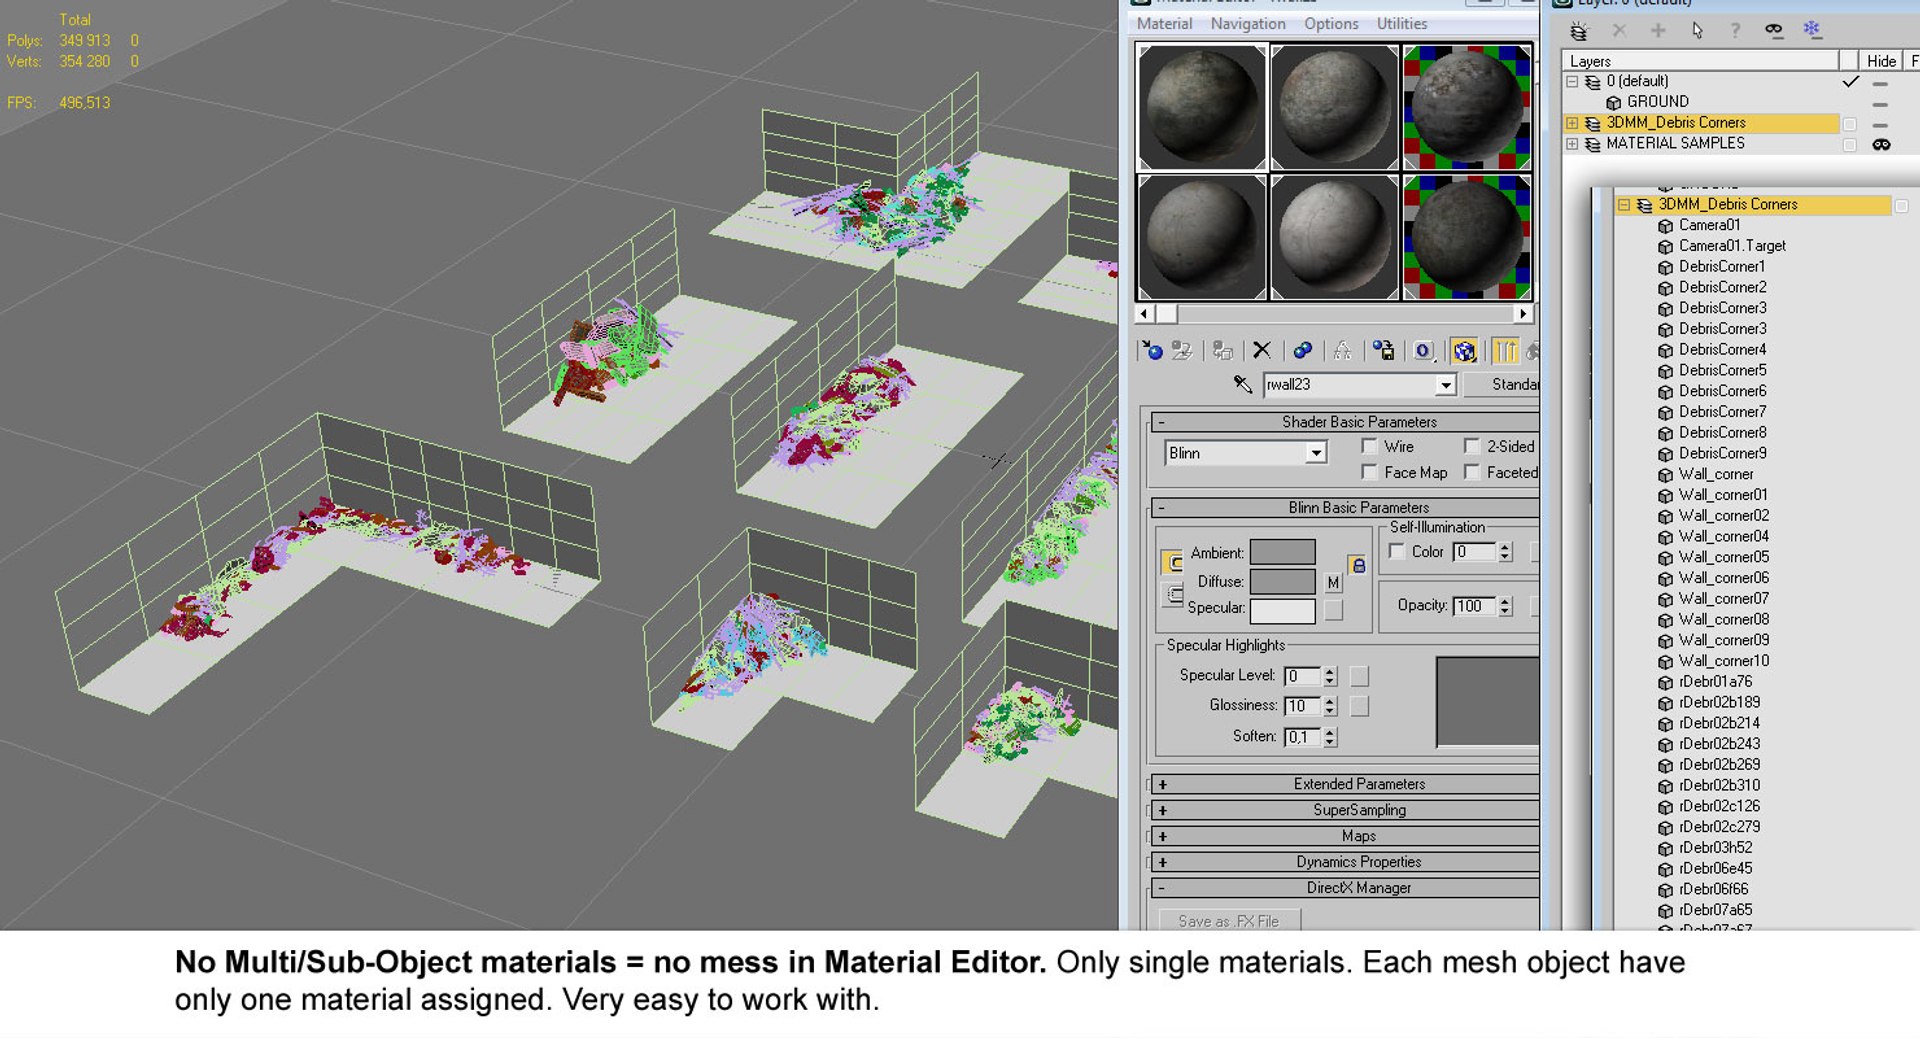The width and height of the screenshot is (1920, 1038).
Task: Click the Glossiness spinner arrows
Action: click(1330, 706)
